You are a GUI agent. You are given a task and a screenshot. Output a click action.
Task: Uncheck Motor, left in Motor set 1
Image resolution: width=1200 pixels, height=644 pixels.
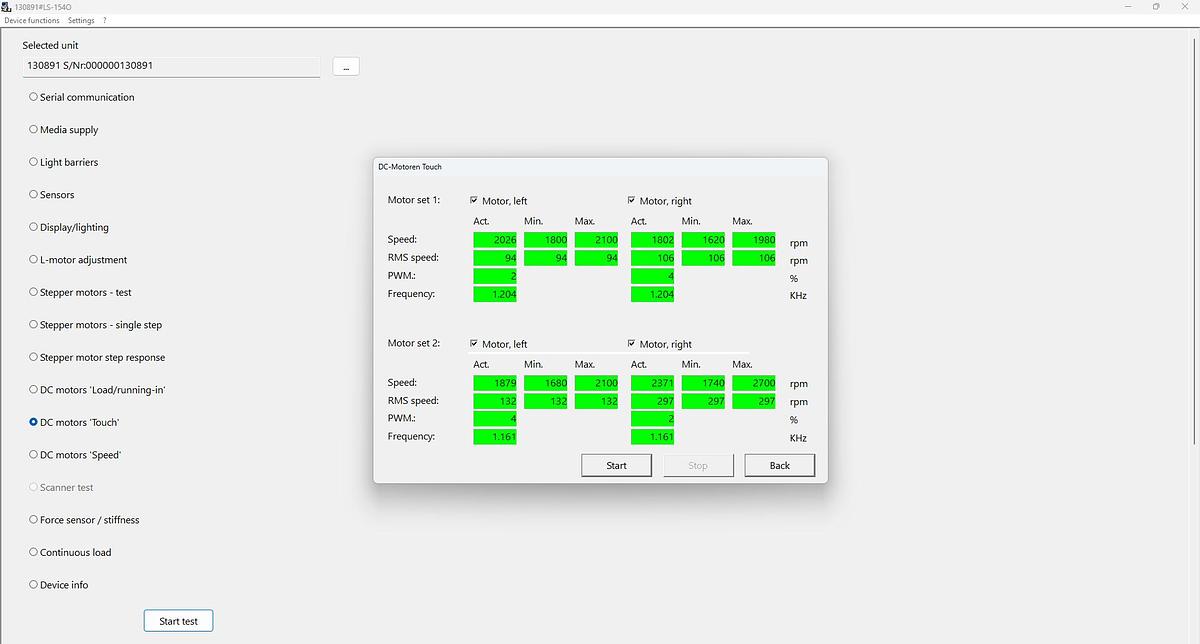[x=474, y=201]
